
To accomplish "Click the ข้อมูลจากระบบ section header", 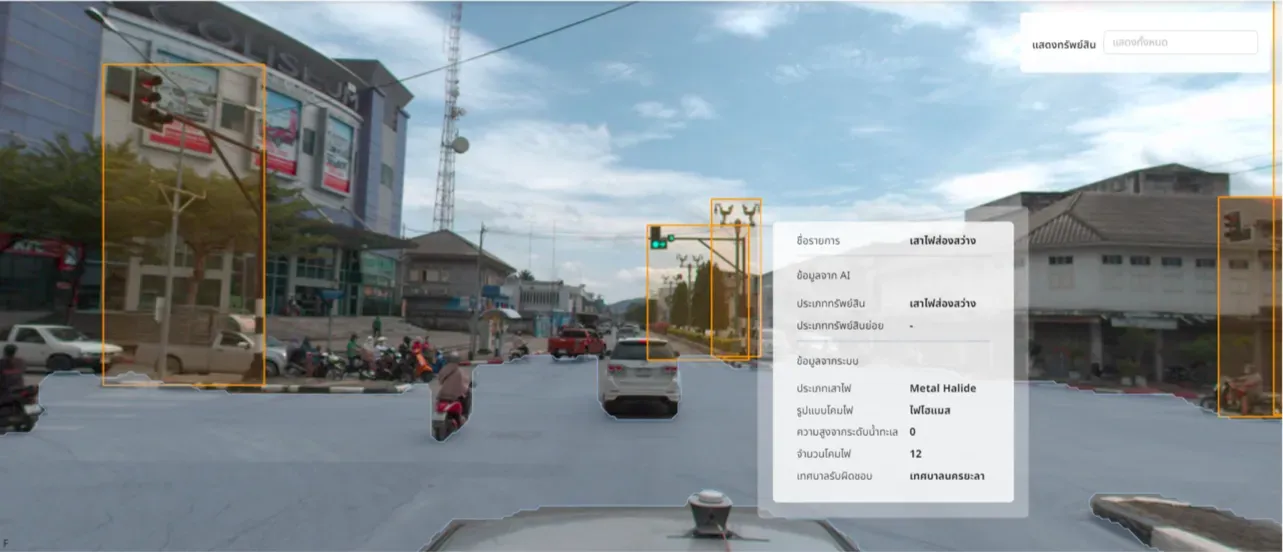I will click(829, 359).
